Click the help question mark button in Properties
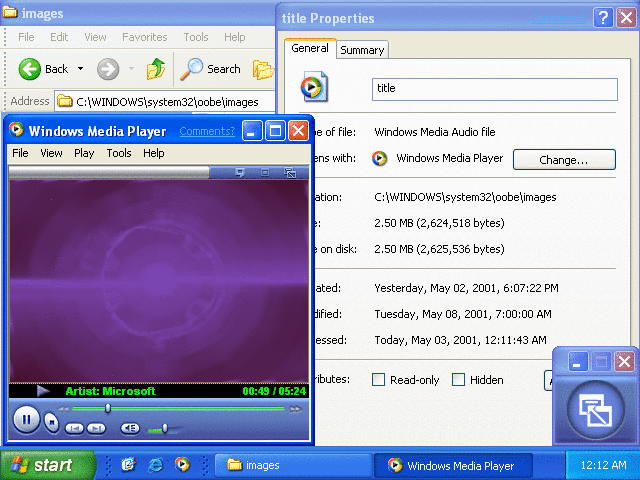The height and width of the screenshot is (480, 640). pyautogui.click(x=603, y=18)
